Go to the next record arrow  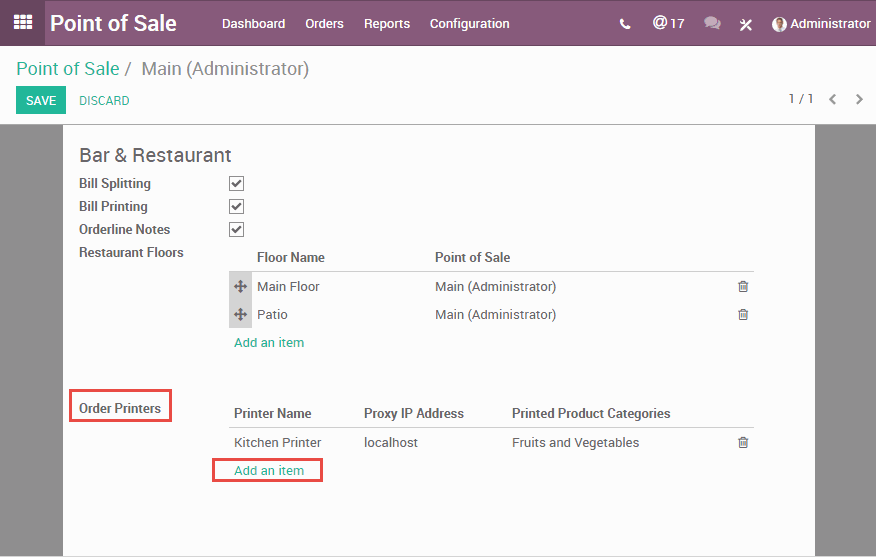[859, 99]
